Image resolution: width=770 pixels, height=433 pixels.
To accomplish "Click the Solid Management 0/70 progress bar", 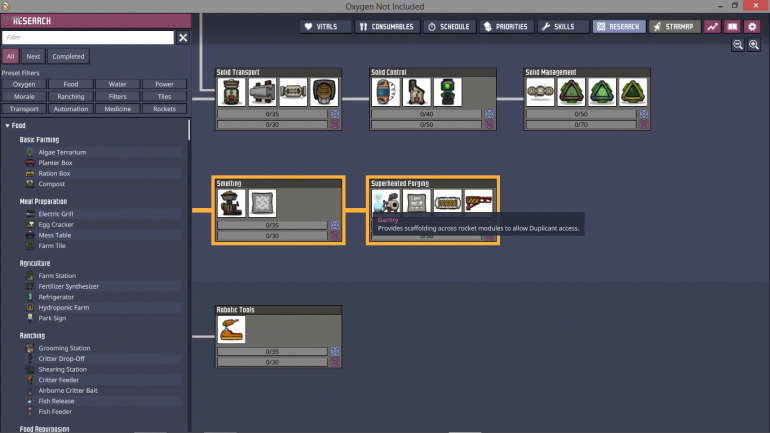I will click(x=581, y=125).
